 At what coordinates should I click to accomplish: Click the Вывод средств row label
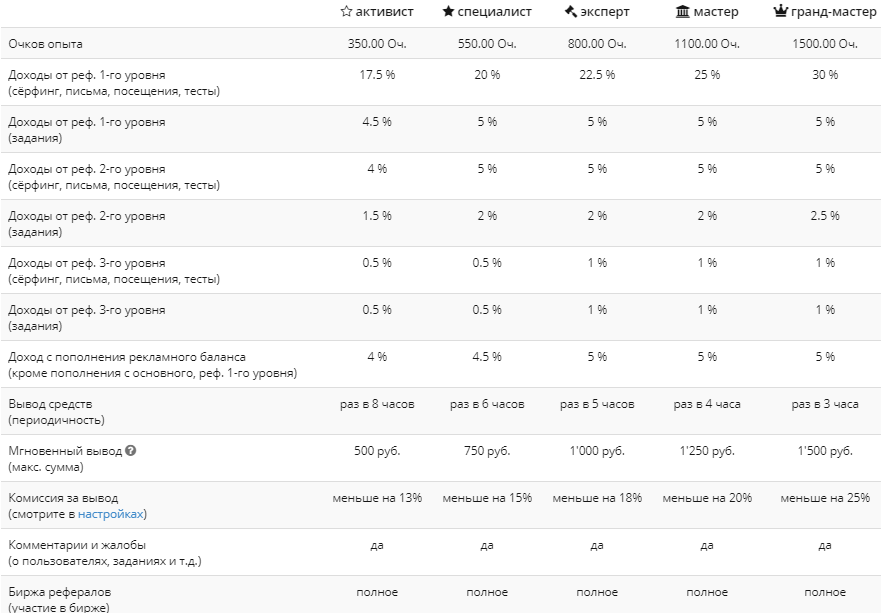[56, 404]
